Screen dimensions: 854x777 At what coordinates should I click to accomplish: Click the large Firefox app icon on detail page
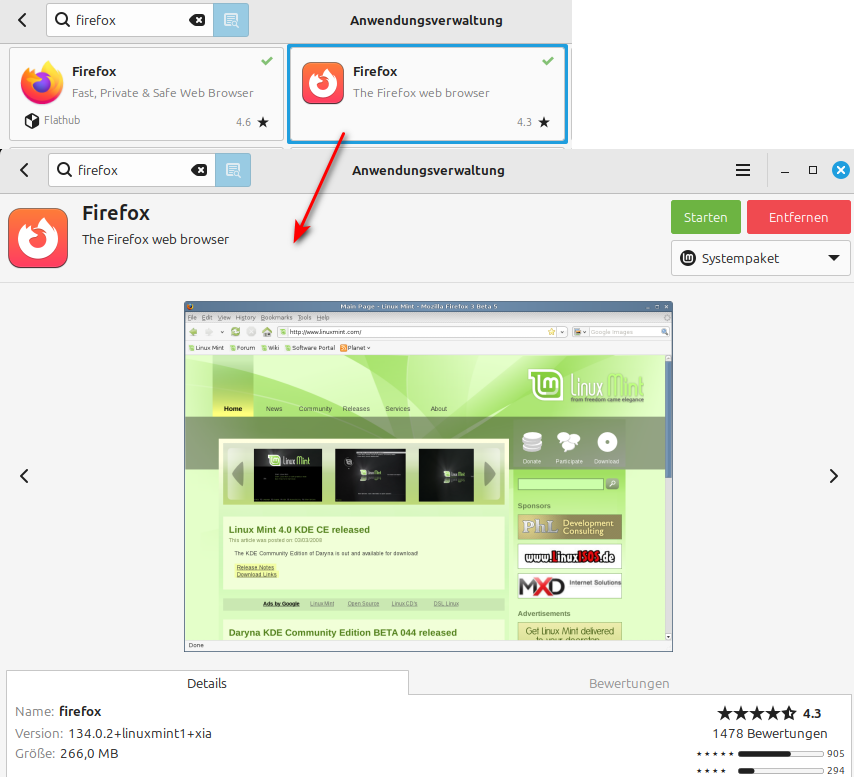click(x=38, y=238)
